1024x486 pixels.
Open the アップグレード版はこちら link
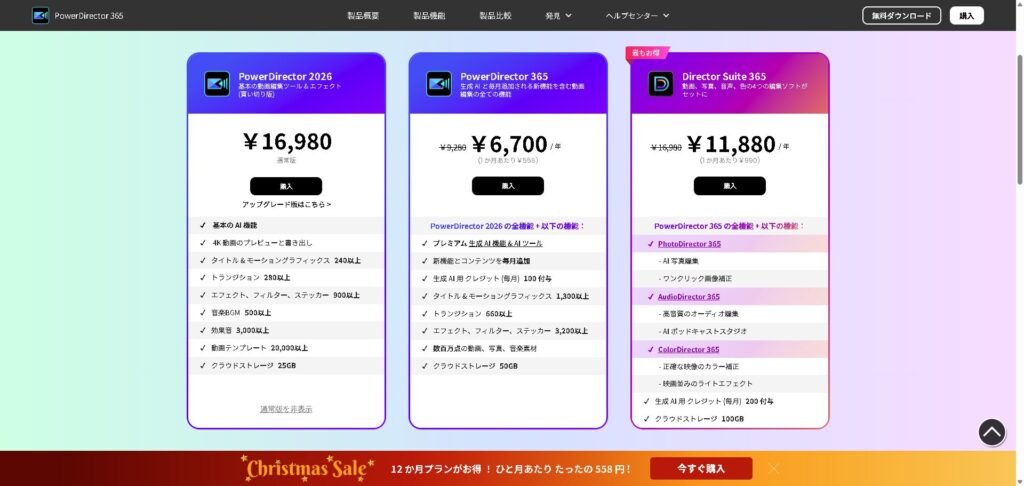pyautogui.click(x=286, y=204)
